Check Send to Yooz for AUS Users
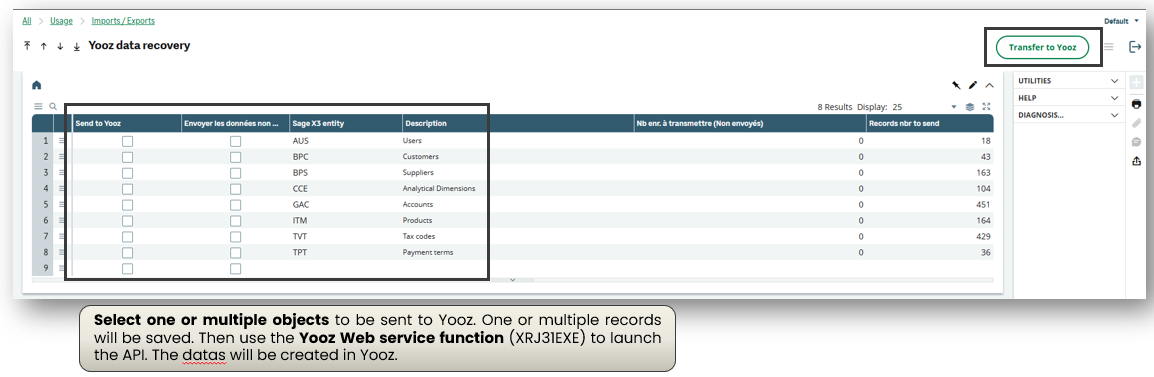 click(x=127, y=141)
